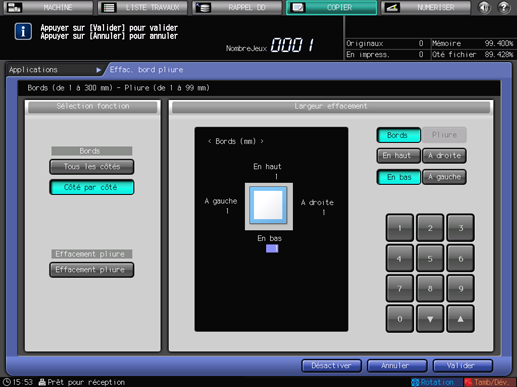Select the Pliure width toggle
This screenshot has width=517, height=387.
click(x=444, y=135)
